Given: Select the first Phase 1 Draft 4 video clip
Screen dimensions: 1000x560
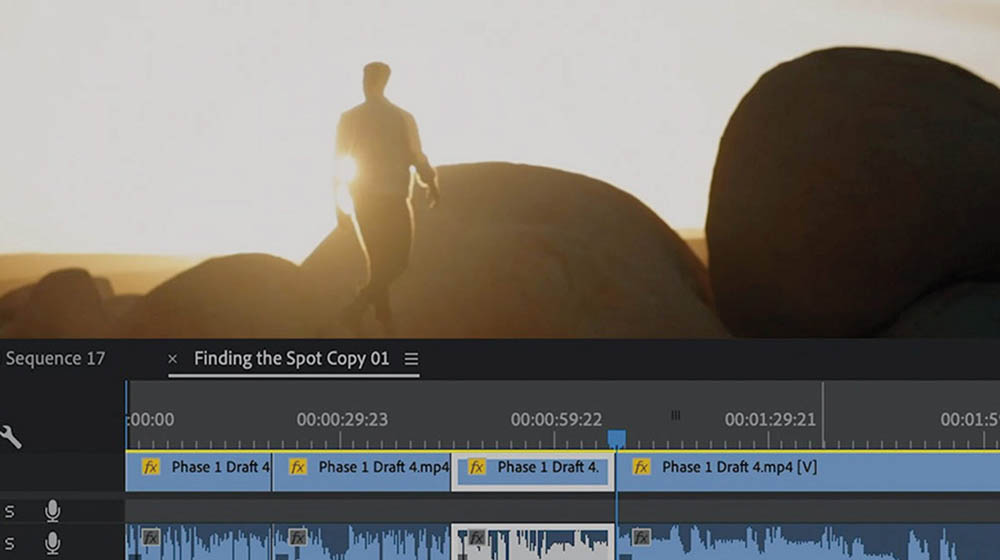Looking at the screenshot, I should [x=198, y=471].
